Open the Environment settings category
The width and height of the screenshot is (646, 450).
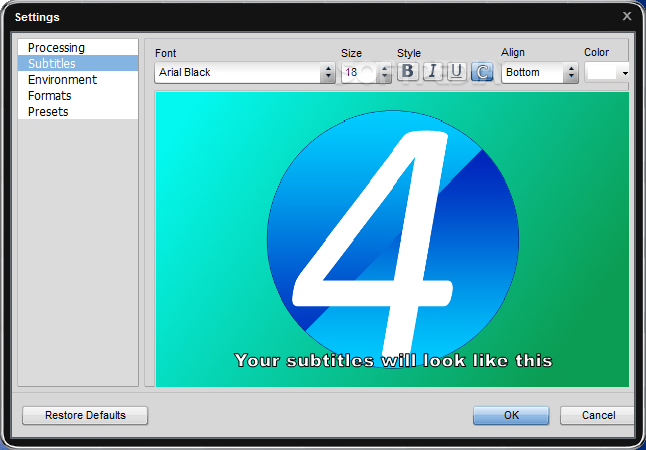pyautogui.click(x=78, y=80)
